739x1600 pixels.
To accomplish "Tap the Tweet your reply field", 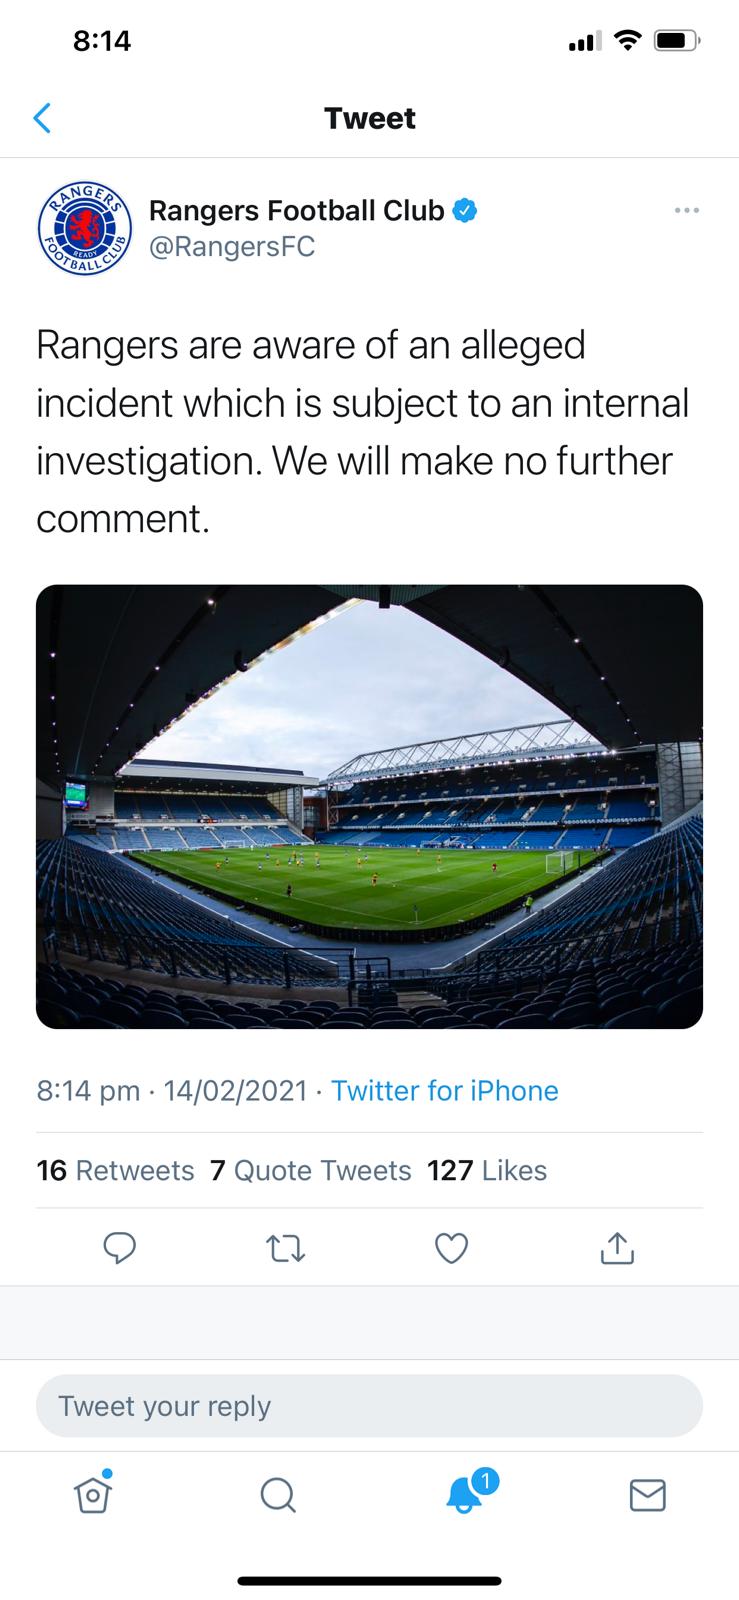I will [369, 1406].
